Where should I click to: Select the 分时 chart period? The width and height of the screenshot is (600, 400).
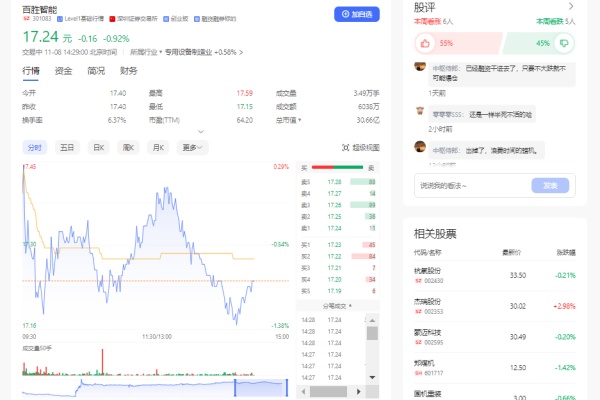tap(35, 147)
